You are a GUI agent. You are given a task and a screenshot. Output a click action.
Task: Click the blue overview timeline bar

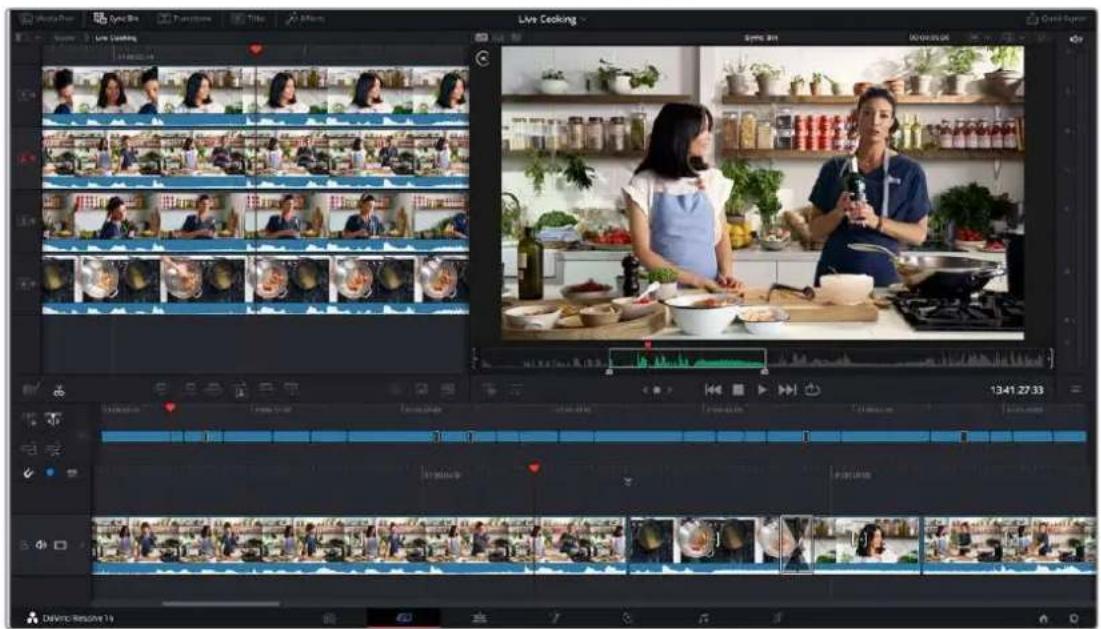[x=593, y=437]
